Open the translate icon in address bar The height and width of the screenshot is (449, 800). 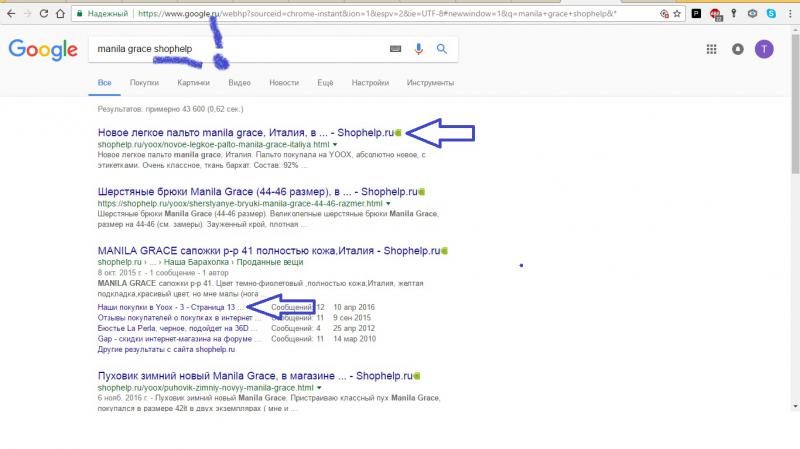point(664,14)
